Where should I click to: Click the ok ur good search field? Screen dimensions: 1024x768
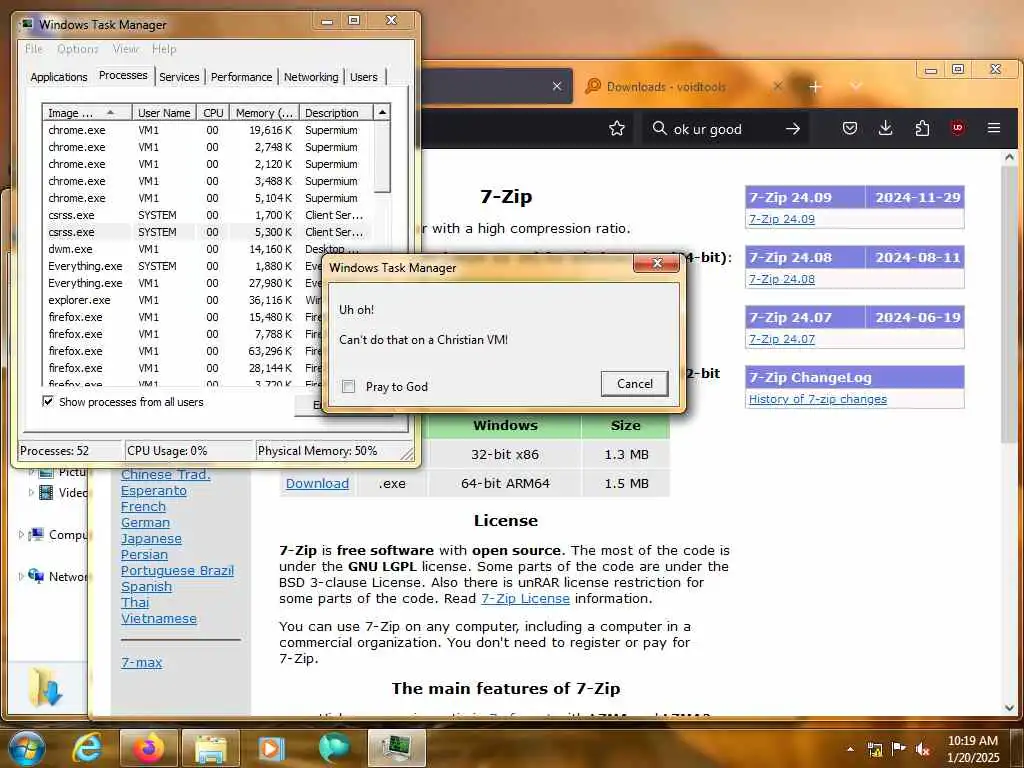pyautogui.click(x=726, y=129)
